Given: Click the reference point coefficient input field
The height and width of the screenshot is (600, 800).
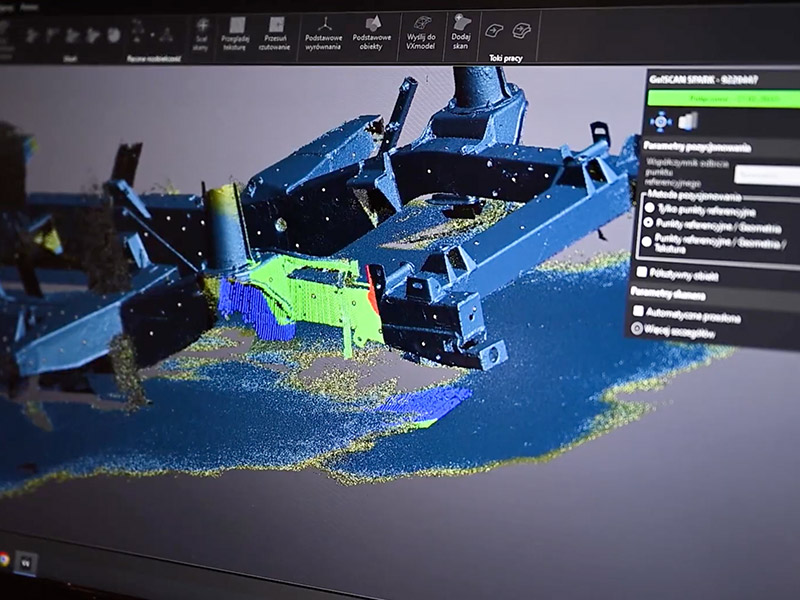Looking at the screenshot, I should [x=766, y=176].
